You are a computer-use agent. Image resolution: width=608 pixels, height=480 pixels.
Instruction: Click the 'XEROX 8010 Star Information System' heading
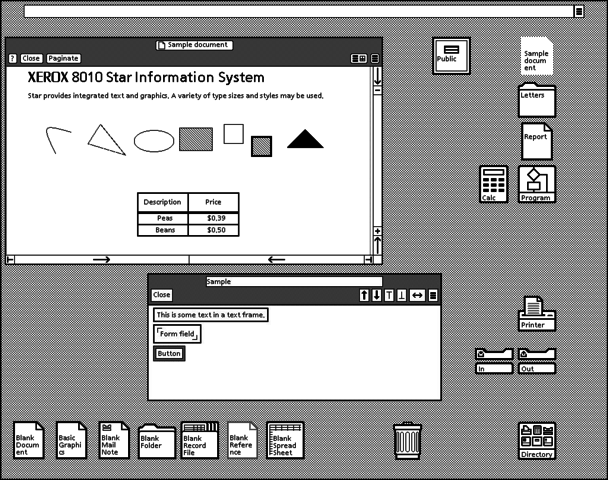(146, 77)
